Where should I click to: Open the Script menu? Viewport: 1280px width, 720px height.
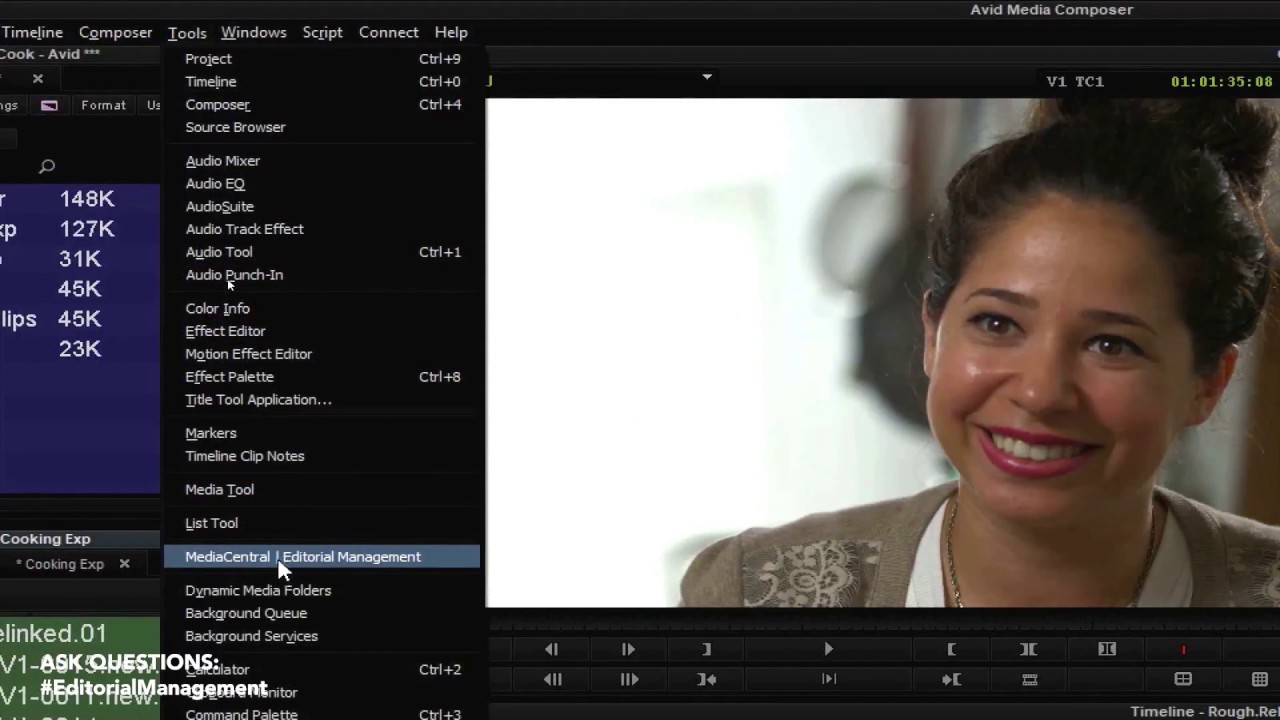coord(322,32)
